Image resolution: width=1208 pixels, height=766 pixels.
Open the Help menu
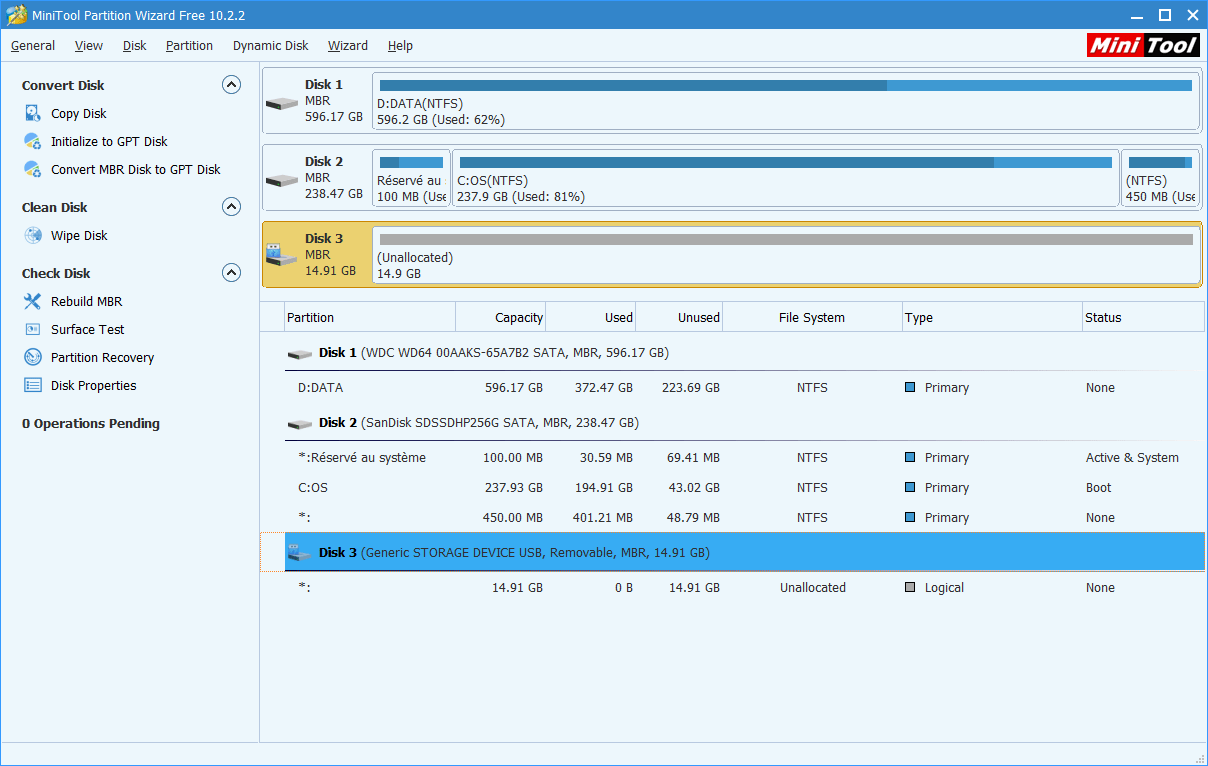point(400,45)
